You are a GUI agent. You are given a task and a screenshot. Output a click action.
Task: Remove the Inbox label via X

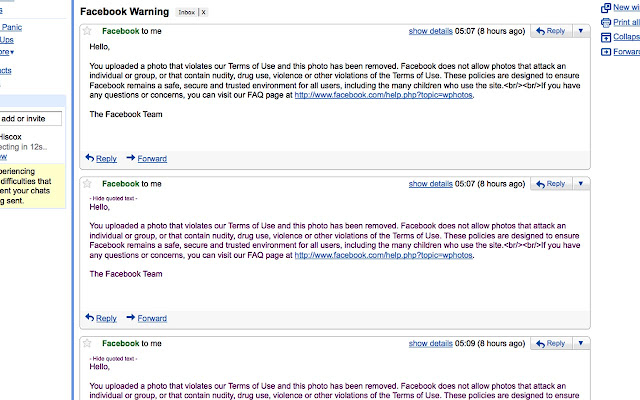(203, 12)
